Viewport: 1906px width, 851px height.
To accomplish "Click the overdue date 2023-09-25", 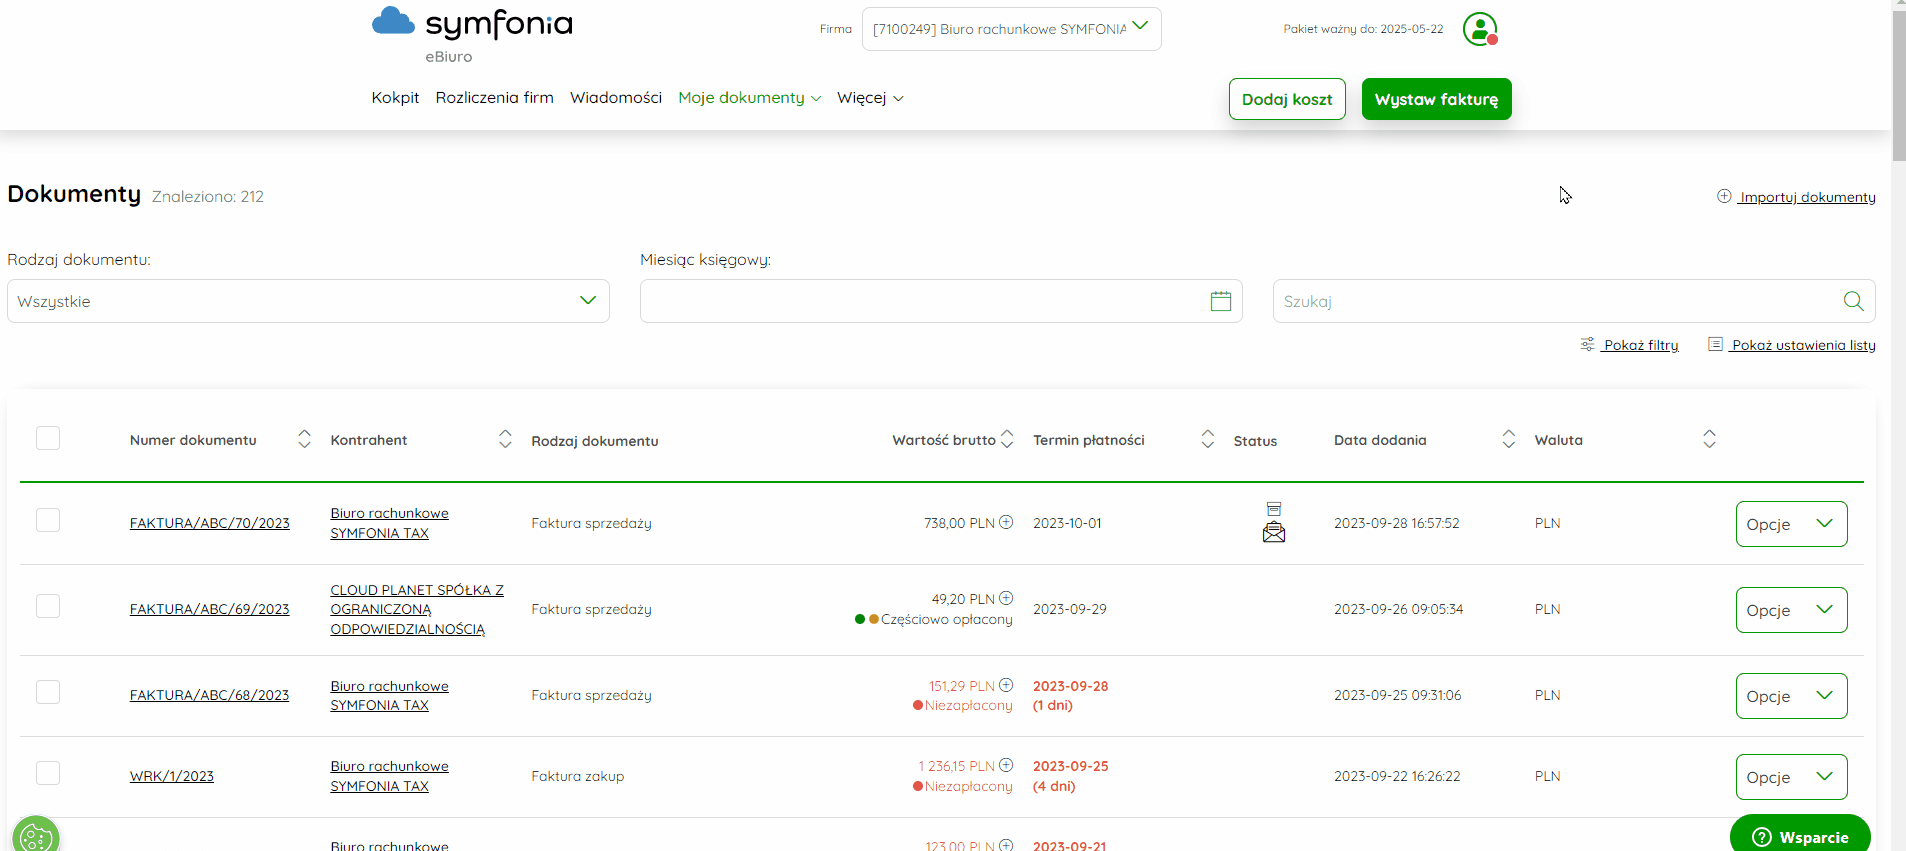I will [1070, 766].
